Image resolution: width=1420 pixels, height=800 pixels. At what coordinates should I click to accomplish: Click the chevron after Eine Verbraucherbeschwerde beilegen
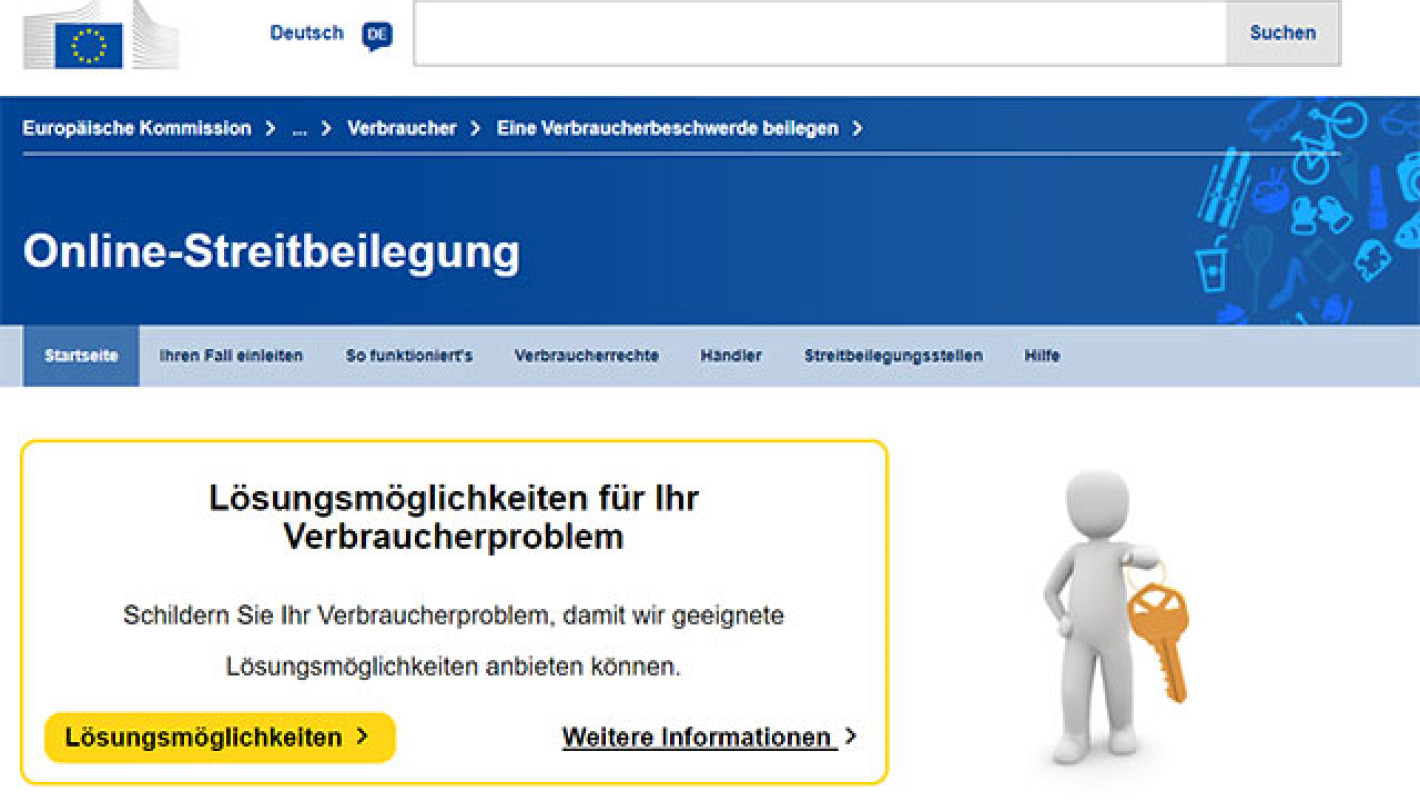[x=857, y=128]
